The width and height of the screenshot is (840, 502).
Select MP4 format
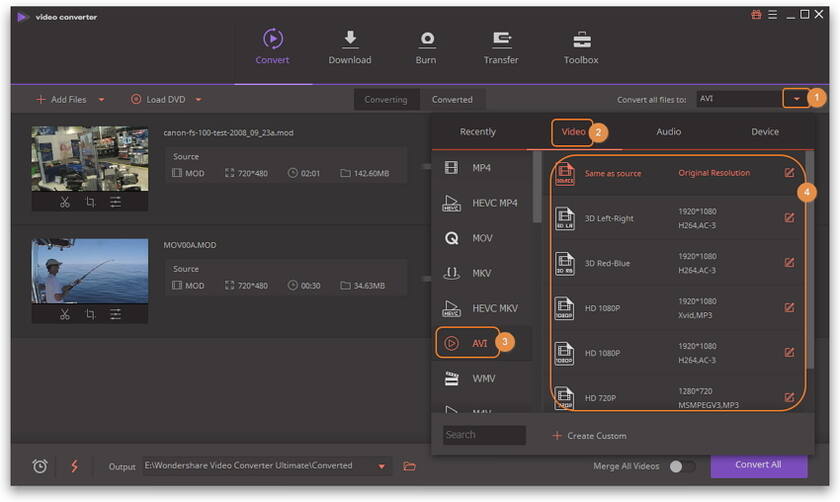tap(482, 168)
